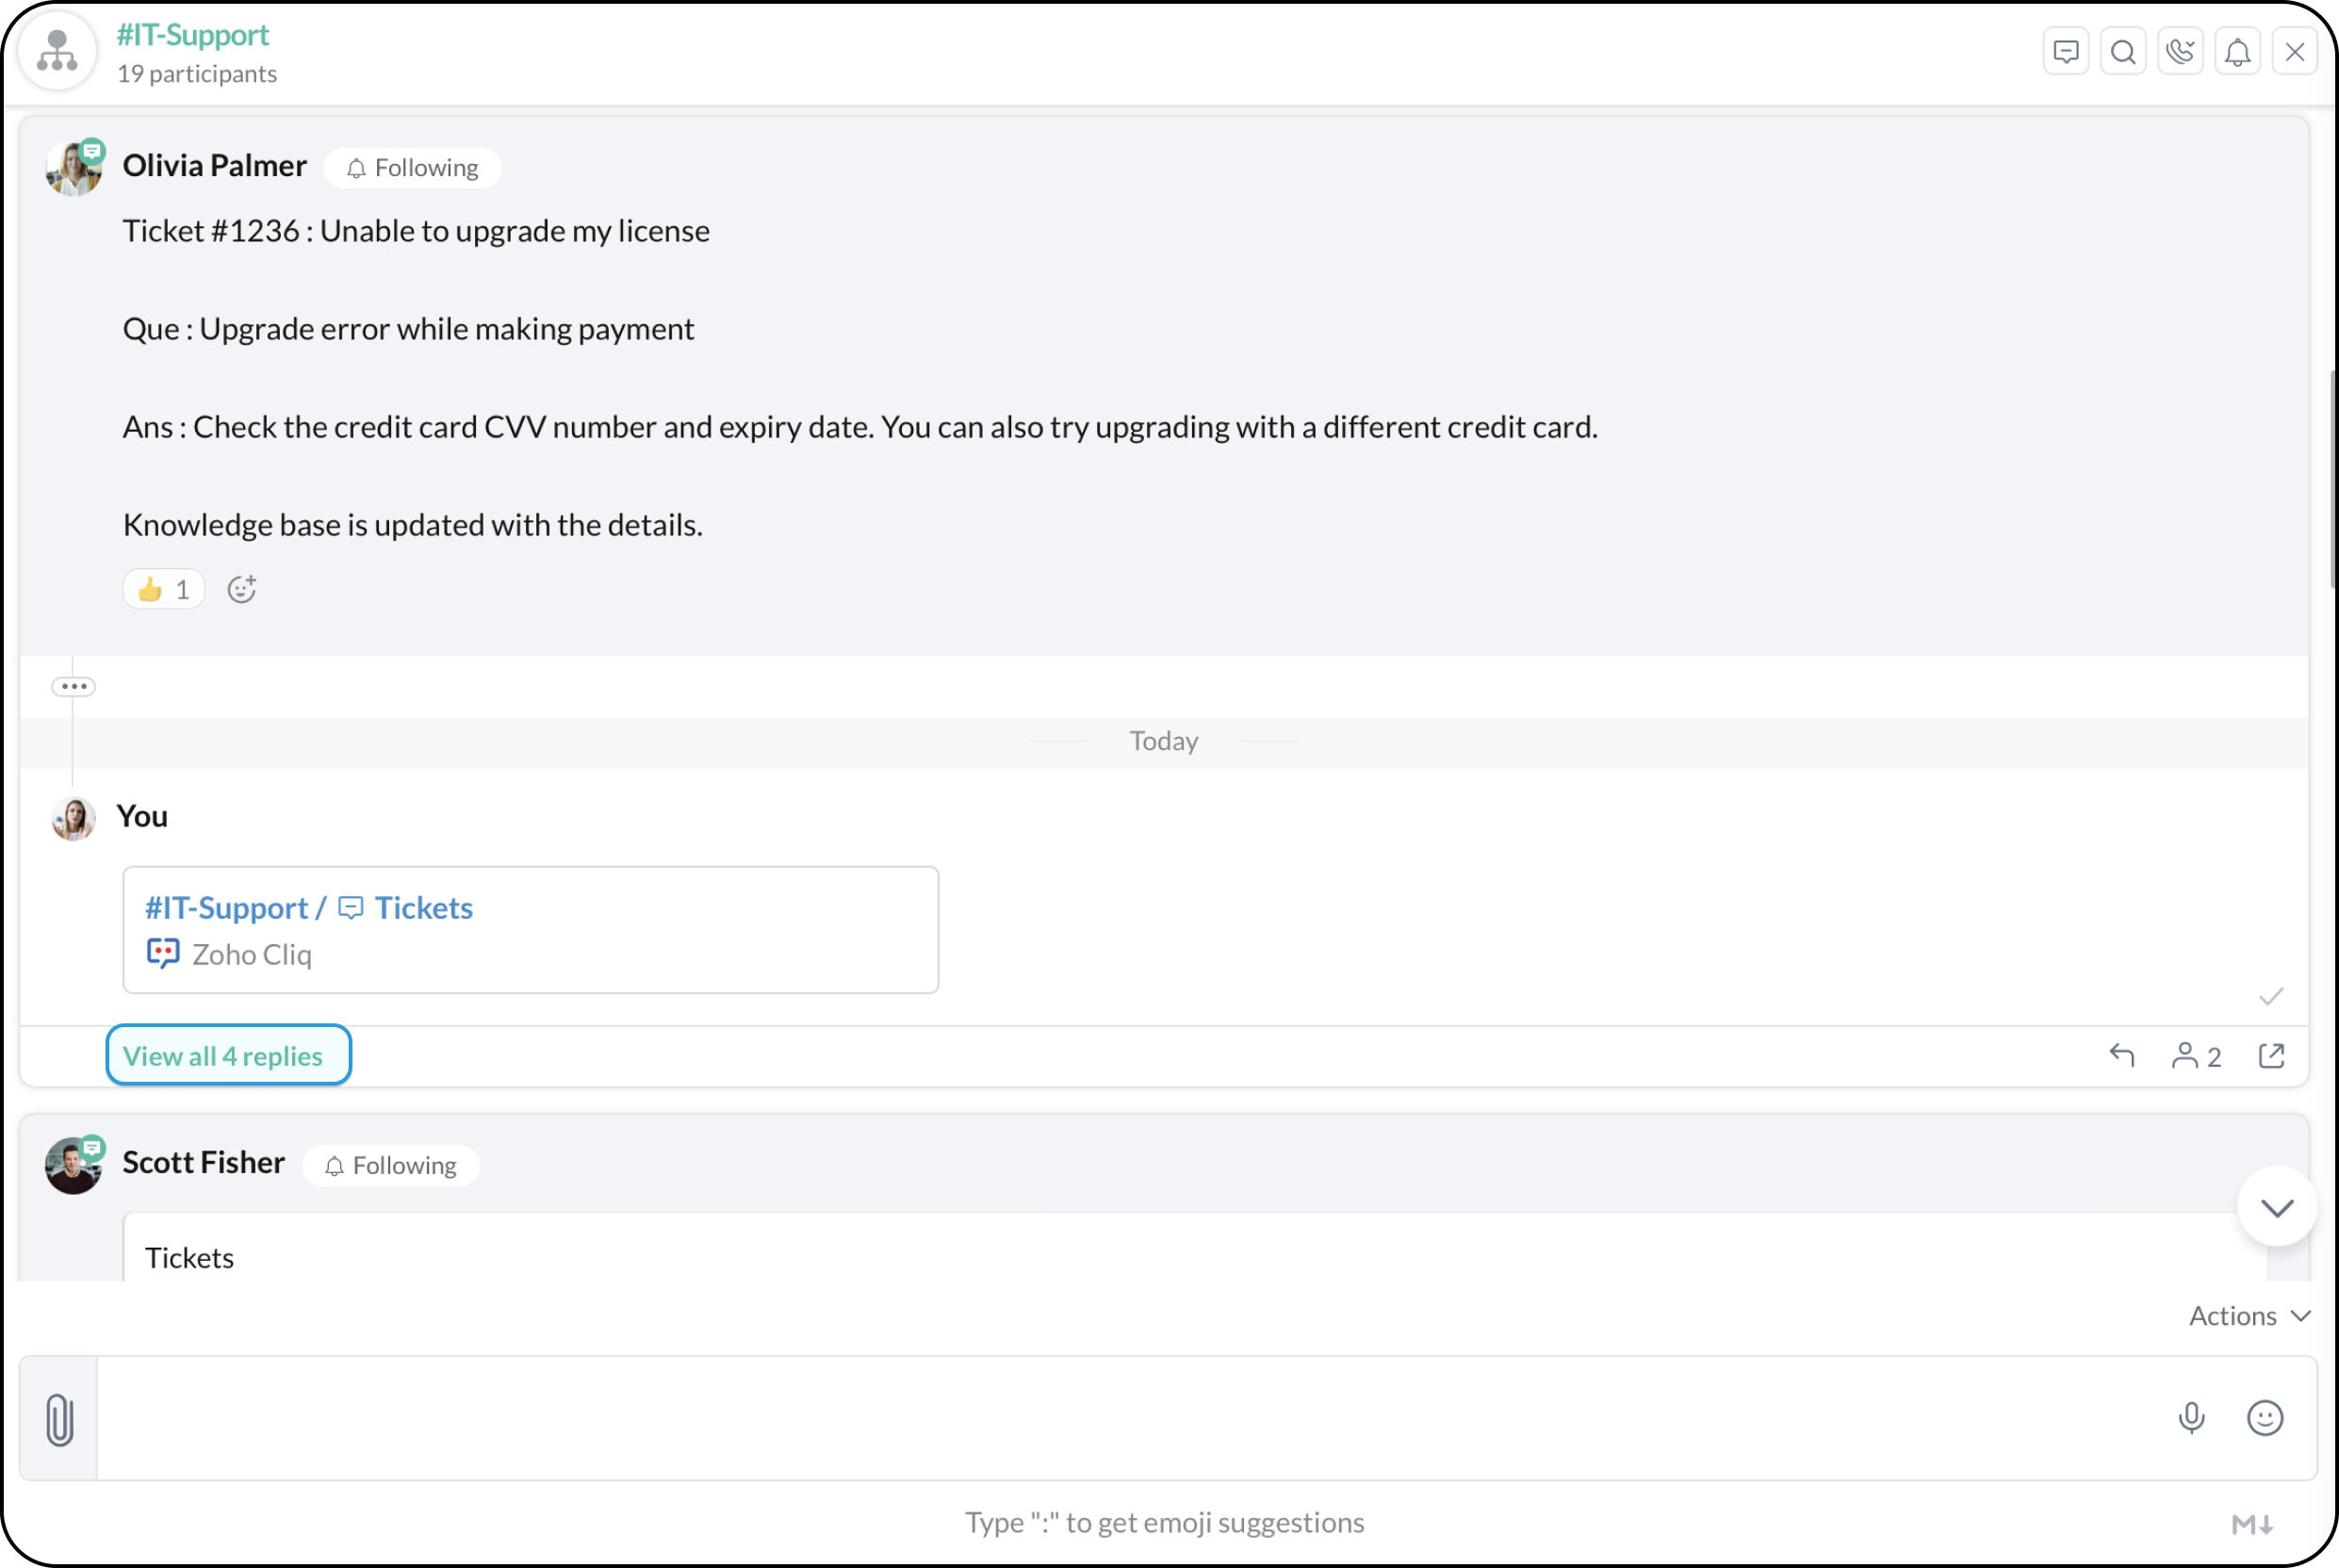Screen dimensions: 2339x1568
Task: Toggle Following on Olivia Palmer's thread
Action: click(x=412, y=168)
